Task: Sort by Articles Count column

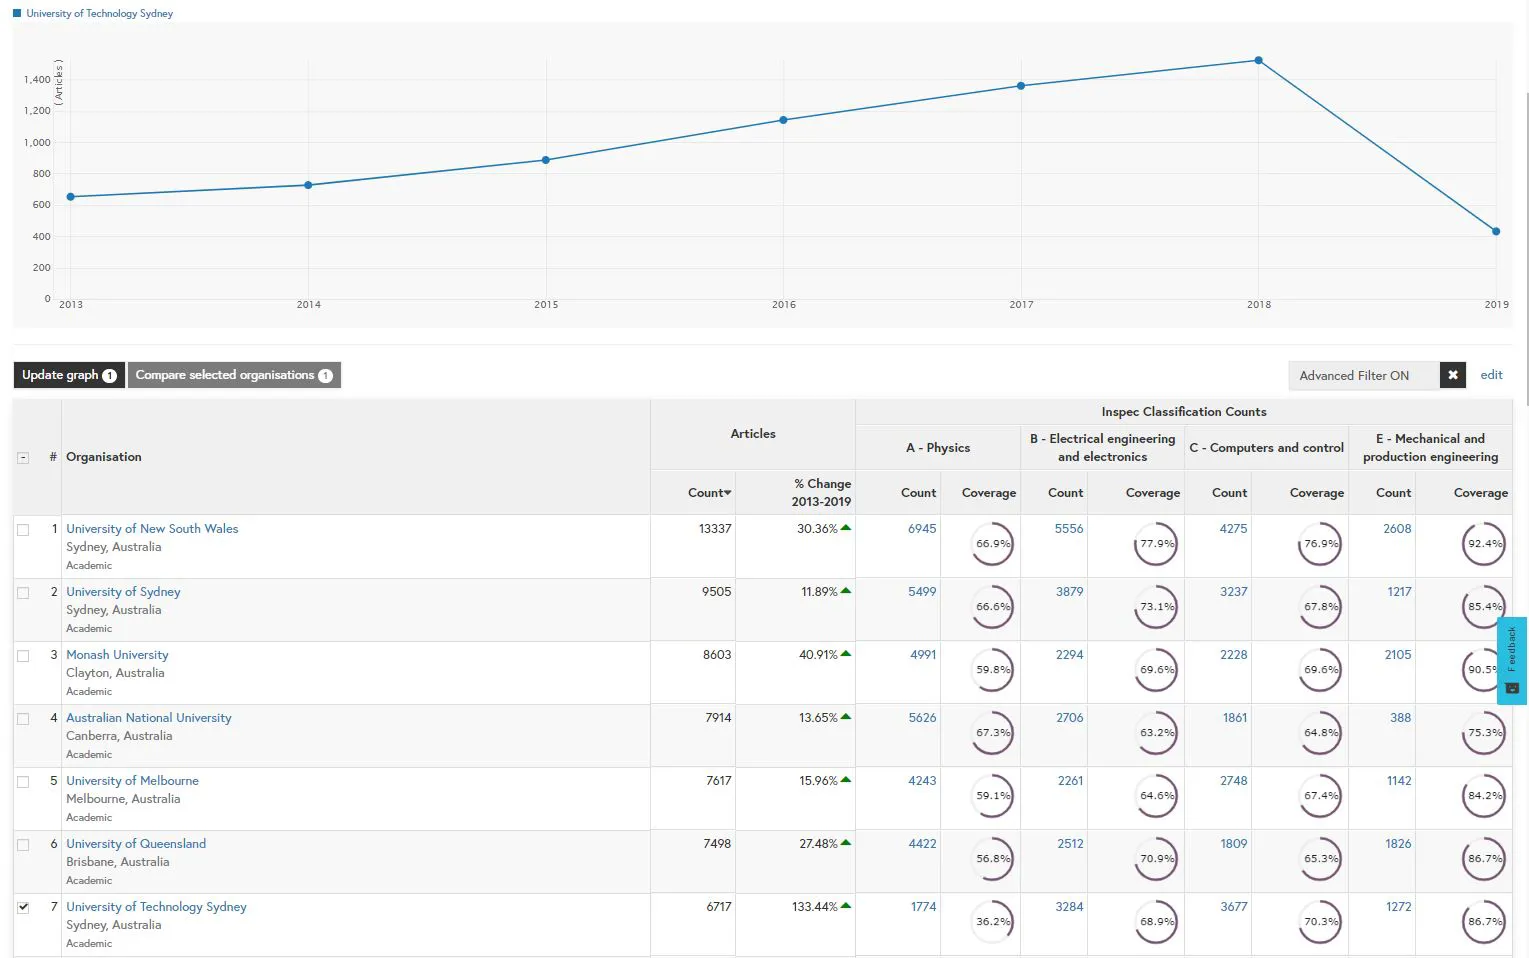Action: (x=709, y=493)
